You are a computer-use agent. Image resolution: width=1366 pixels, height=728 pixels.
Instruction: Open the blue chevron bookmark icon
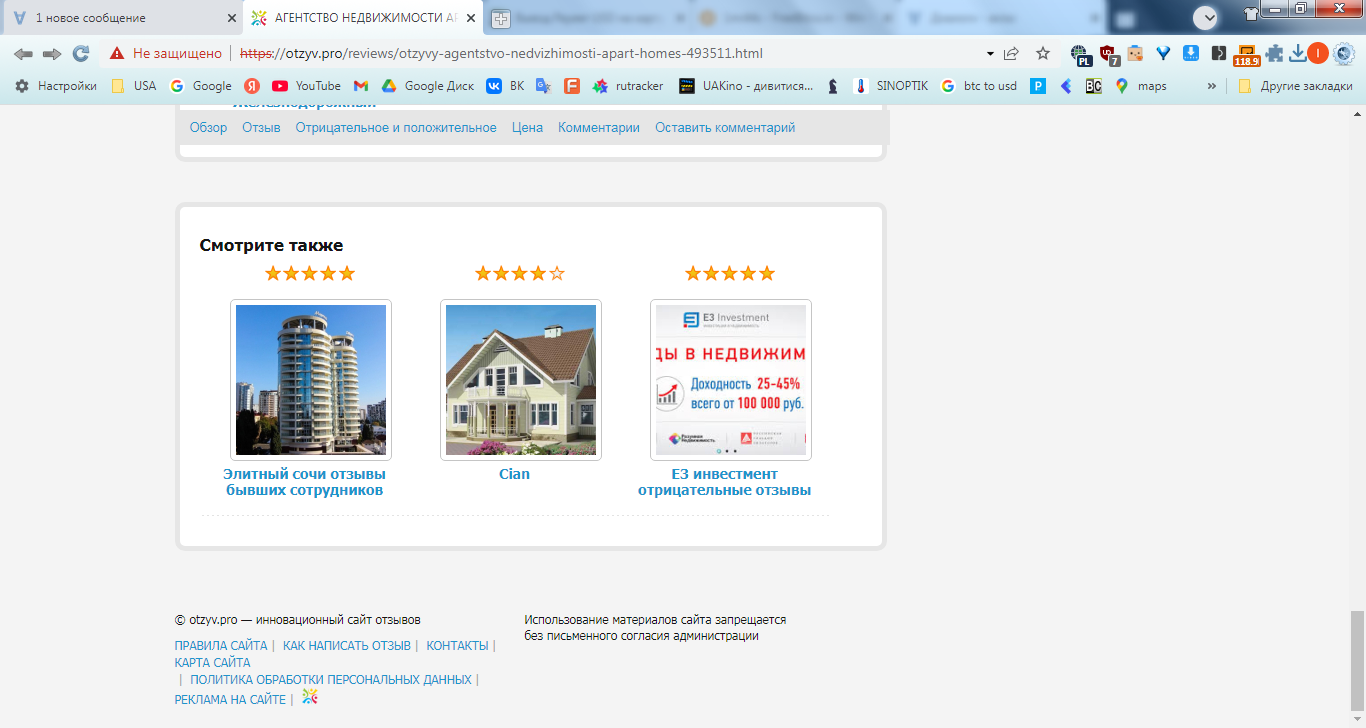point(1066,86)
